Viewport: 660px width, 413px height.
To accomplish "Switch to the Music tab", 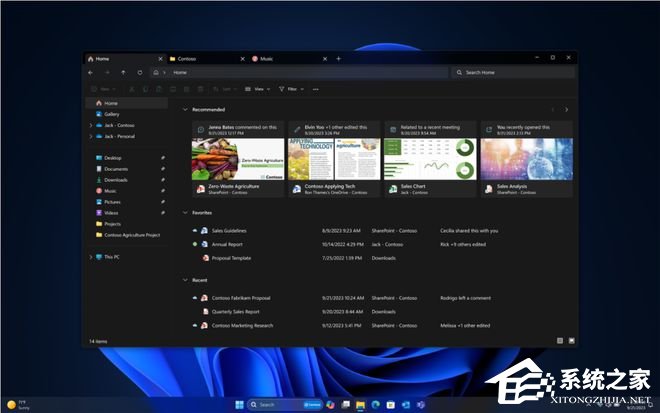I will pos(286,59).
